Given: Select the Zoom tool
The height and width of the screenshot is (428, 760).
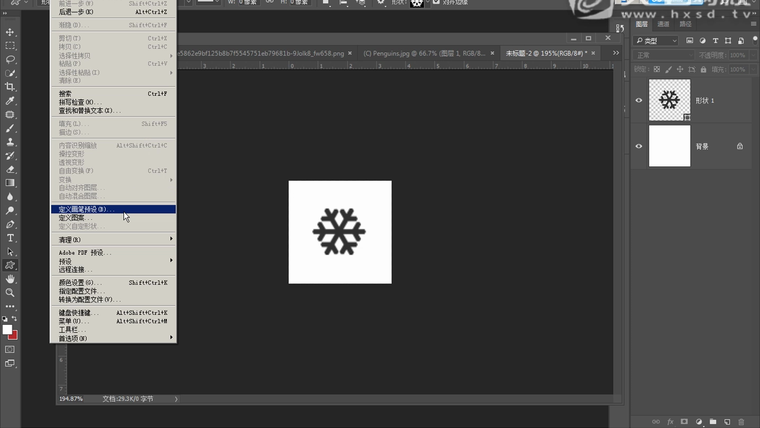Looking at the screenshot, I should [10, 293].
